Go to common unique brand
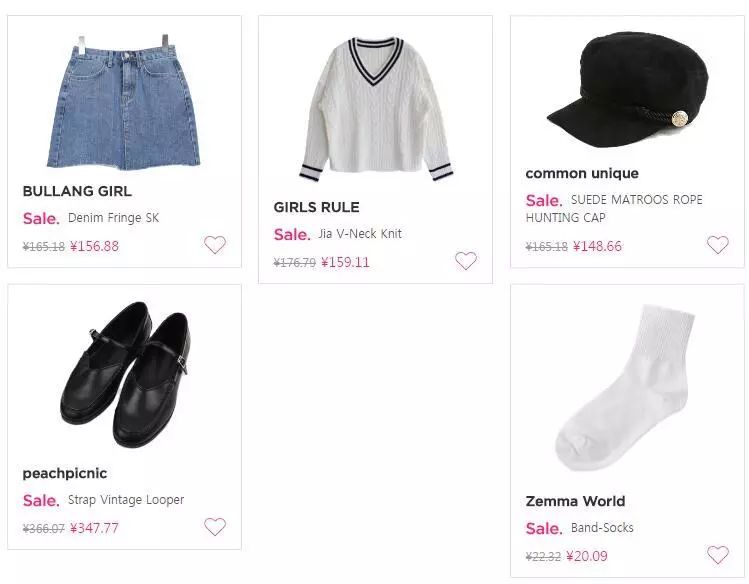 (x=582, y=173)
